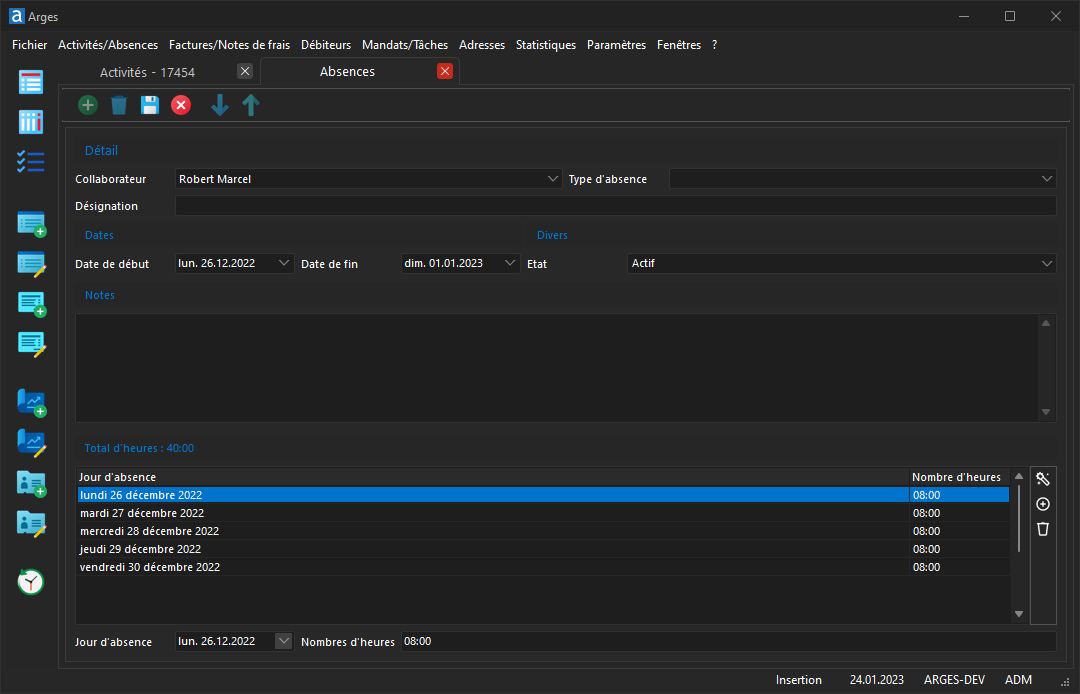Screen dimensions: 1080x694
Task: Open the Mandats/Tâches menu
Action: tap(405, 45)
